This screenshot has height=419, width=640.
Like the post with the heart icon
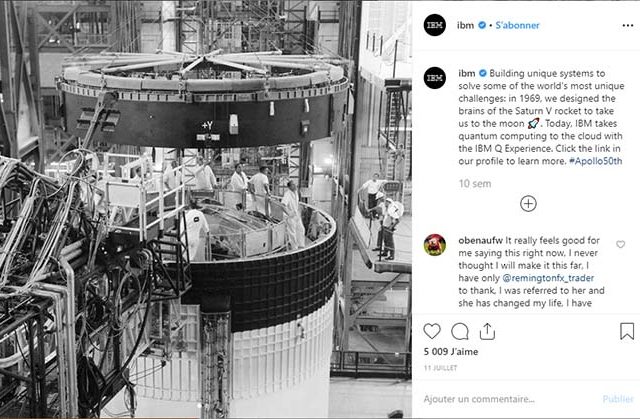pos(432,331)
